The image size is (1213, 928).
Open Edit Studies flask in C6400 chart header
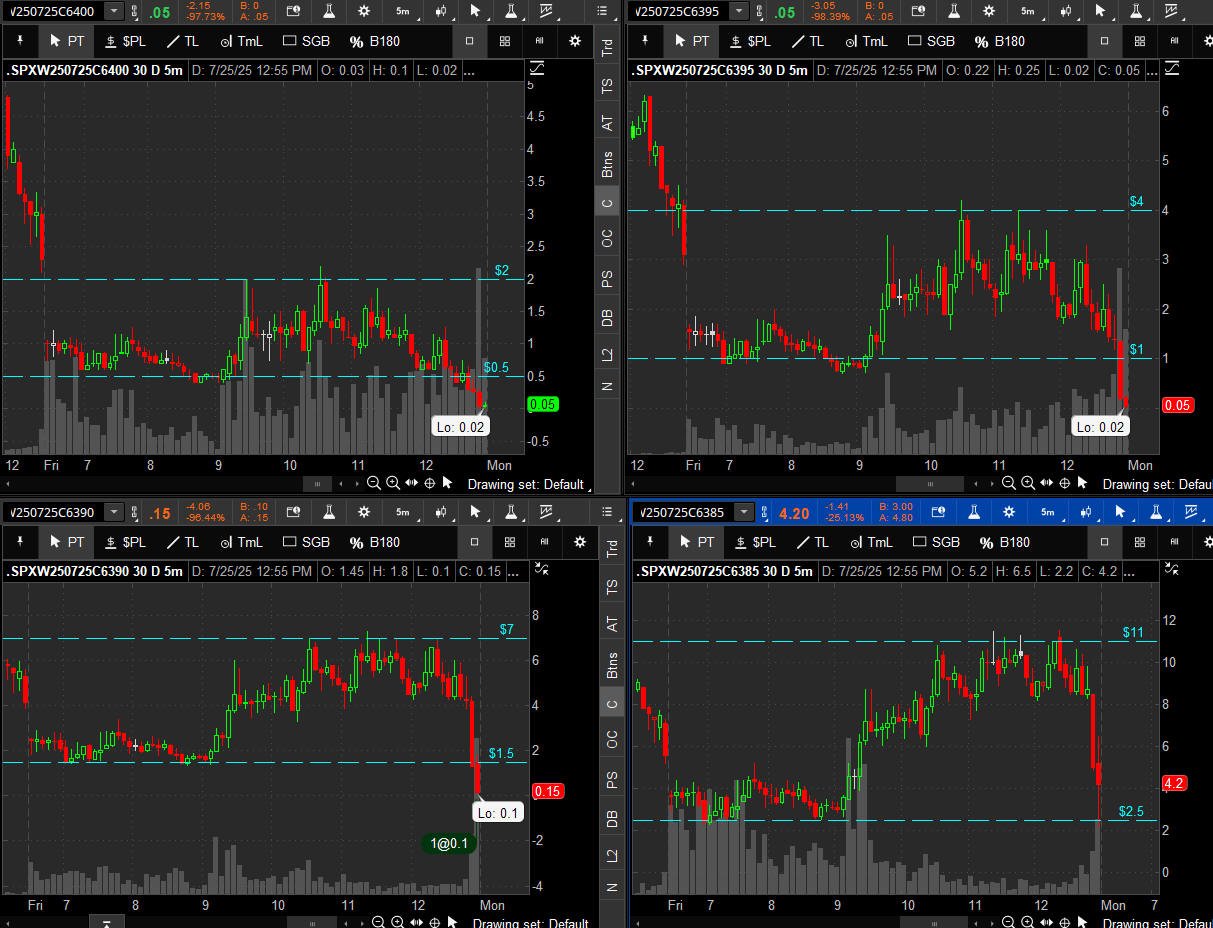tap(328, 11)
